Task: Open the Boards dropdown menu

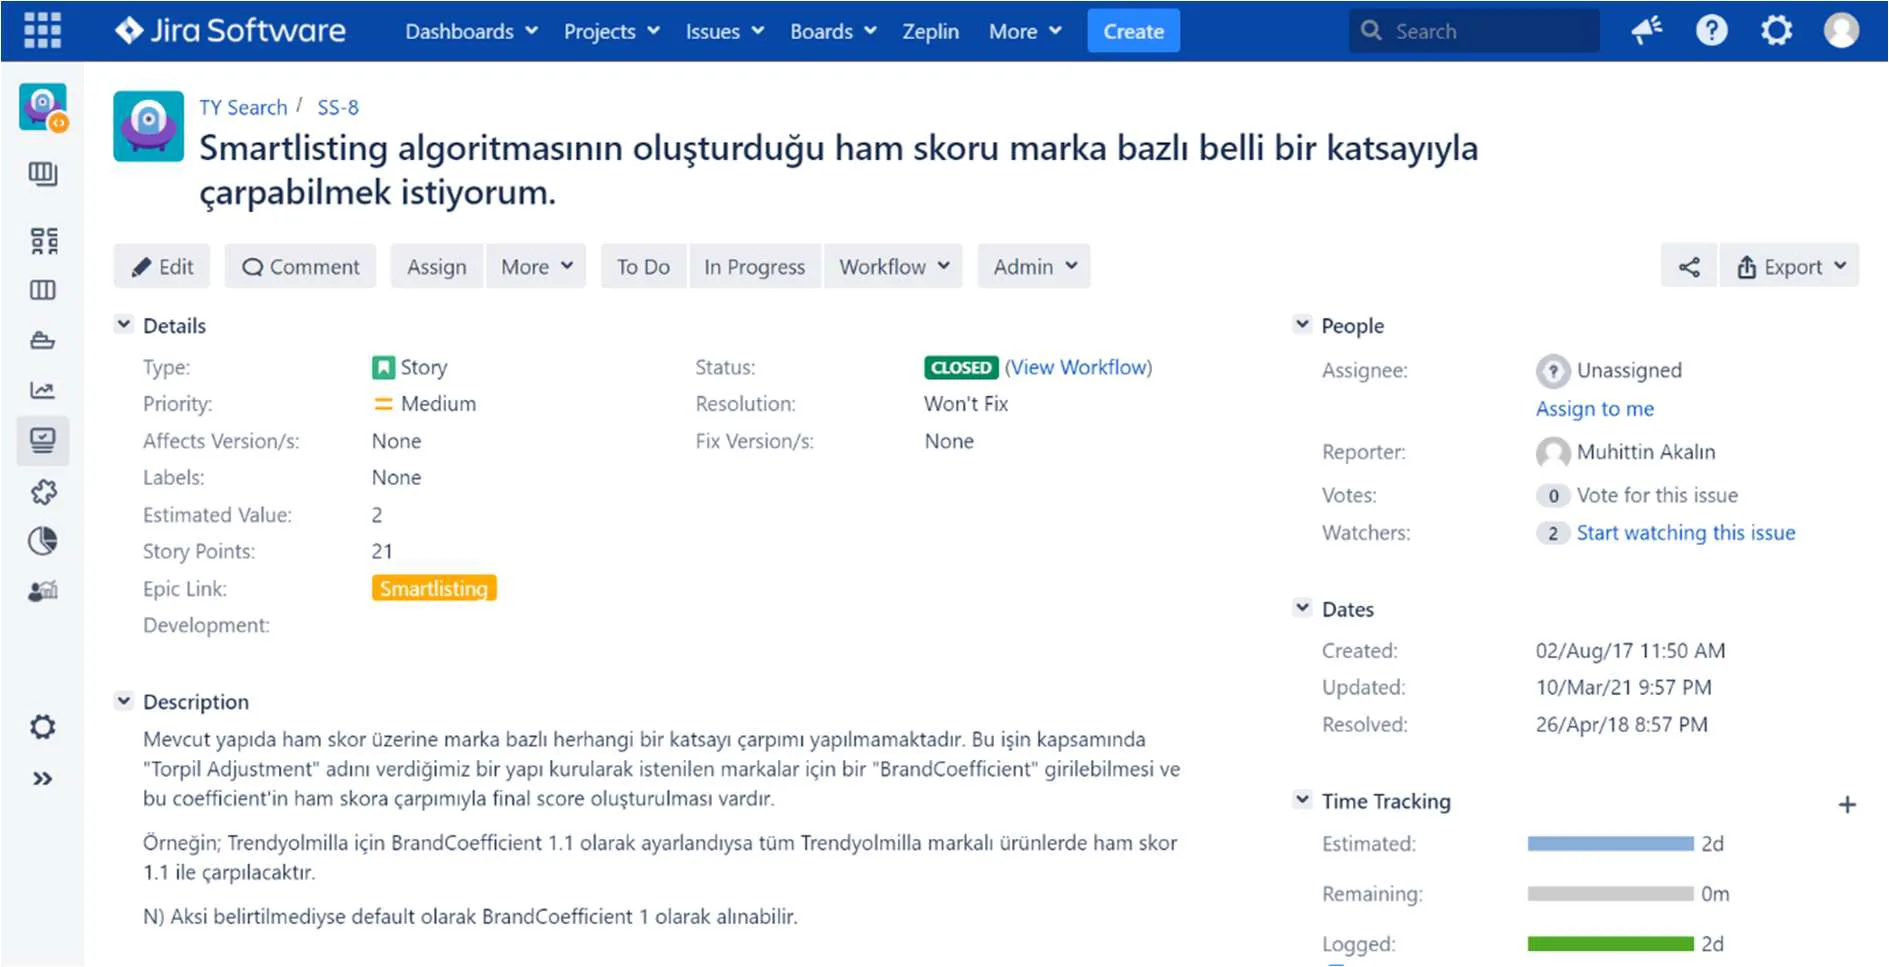Action: 833,31
